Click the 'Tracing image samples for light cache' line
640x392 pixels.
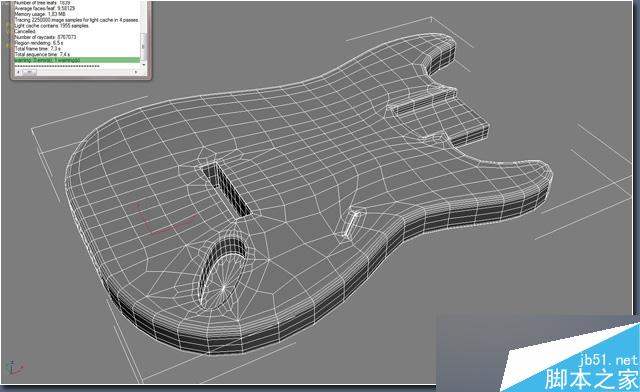pyautogui.click(x=76, y=20)
